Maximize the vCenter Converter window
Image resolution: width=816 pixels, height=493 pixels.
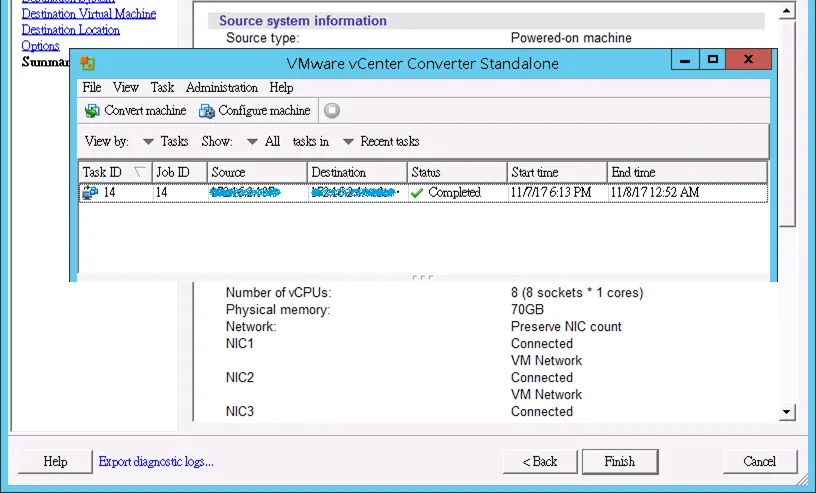coord(712,60)
